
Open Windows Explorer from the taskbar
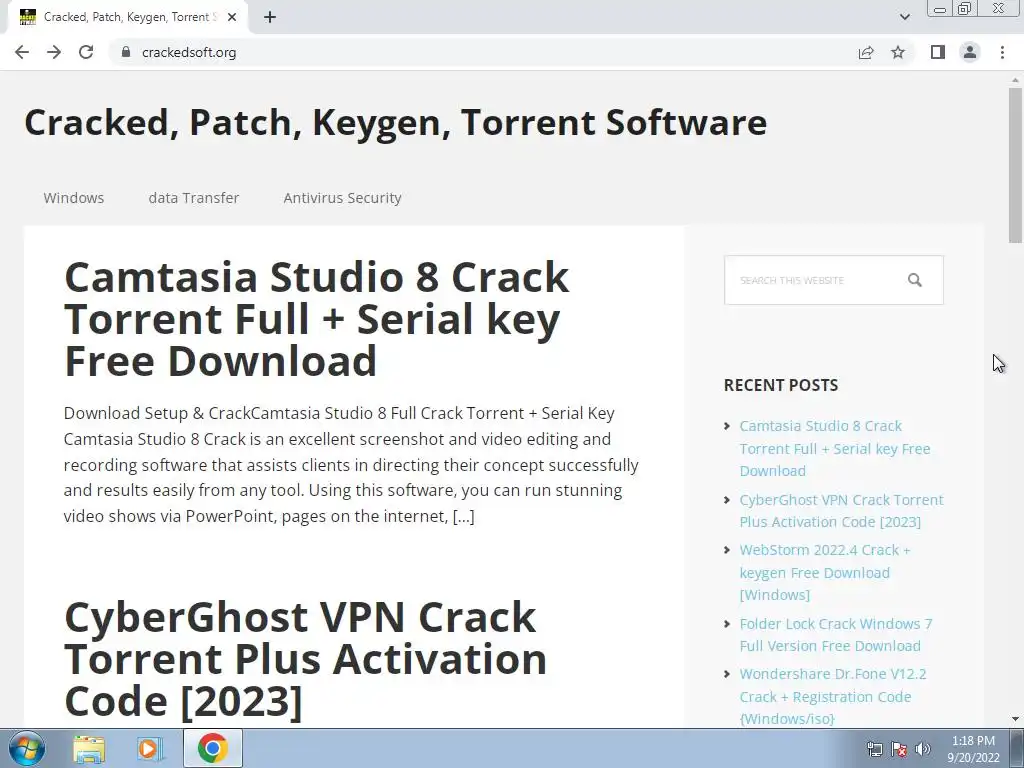(x=89, y=749)
